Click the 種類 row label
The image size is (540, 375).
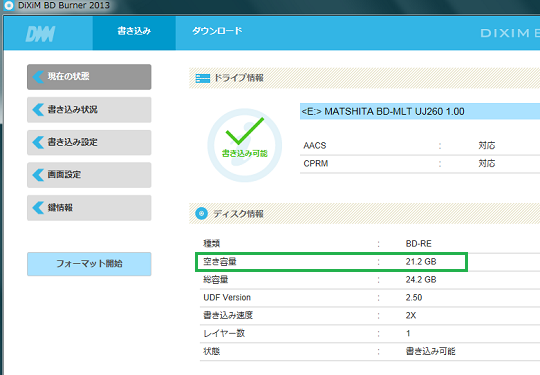click(211, 244)
